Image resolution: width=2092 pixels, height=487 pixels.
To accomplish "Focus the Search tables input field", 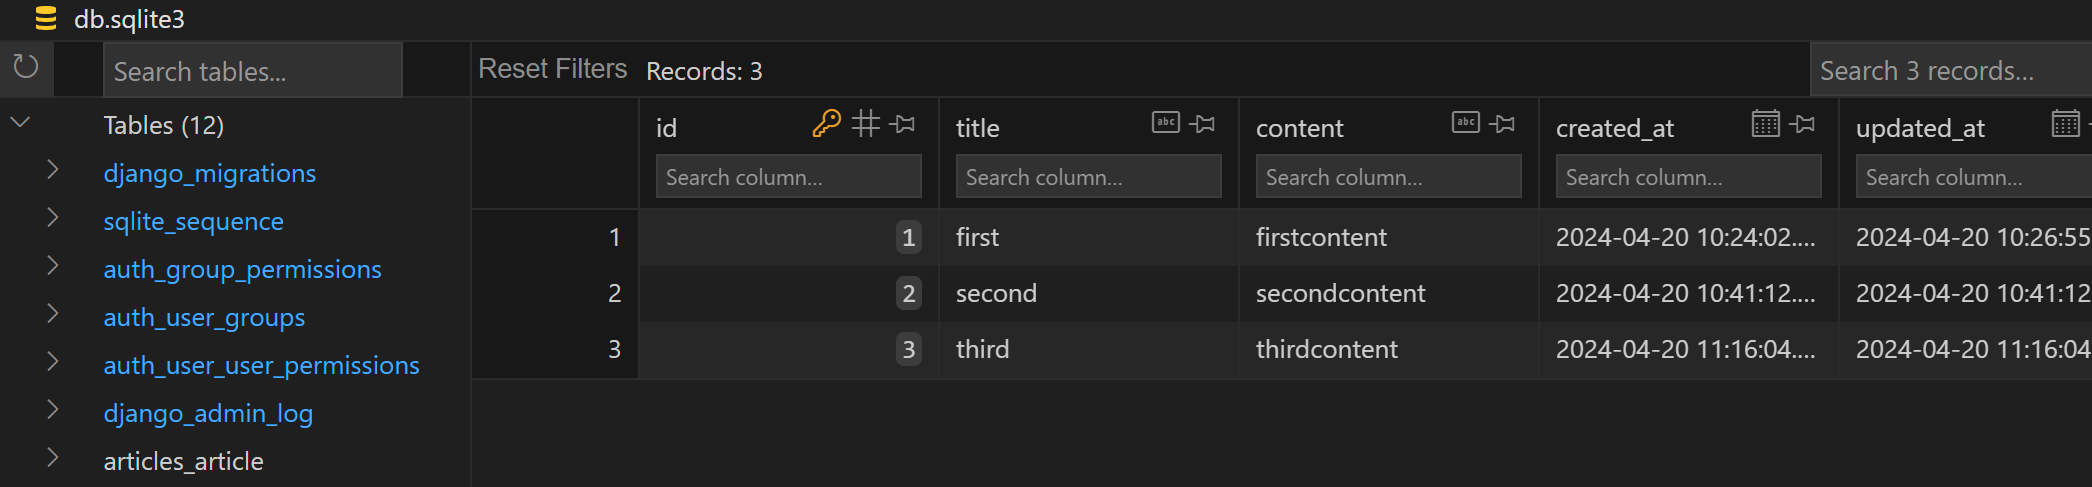I will (x=252, y=71).
